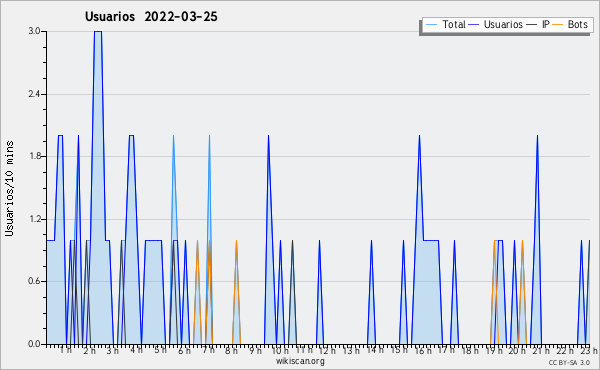Click the Total legend entry
The height and width of the screenshot is (370, 600).
point(445,24)
